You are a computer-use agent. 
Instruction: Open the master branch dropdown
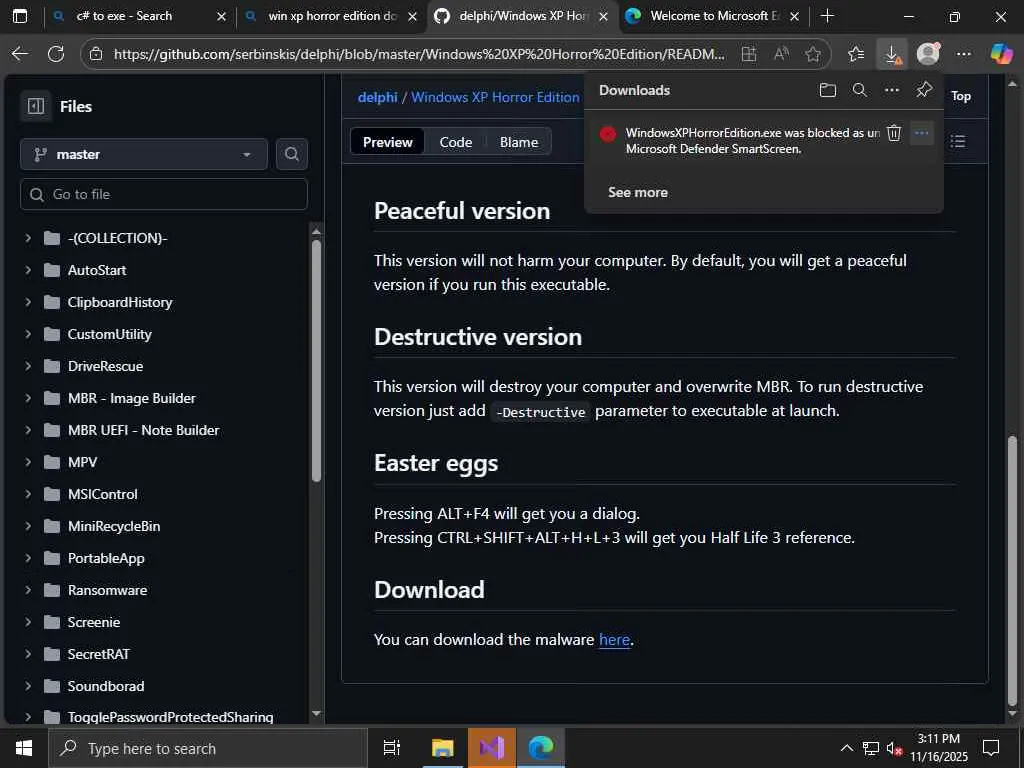coord(144,154)
